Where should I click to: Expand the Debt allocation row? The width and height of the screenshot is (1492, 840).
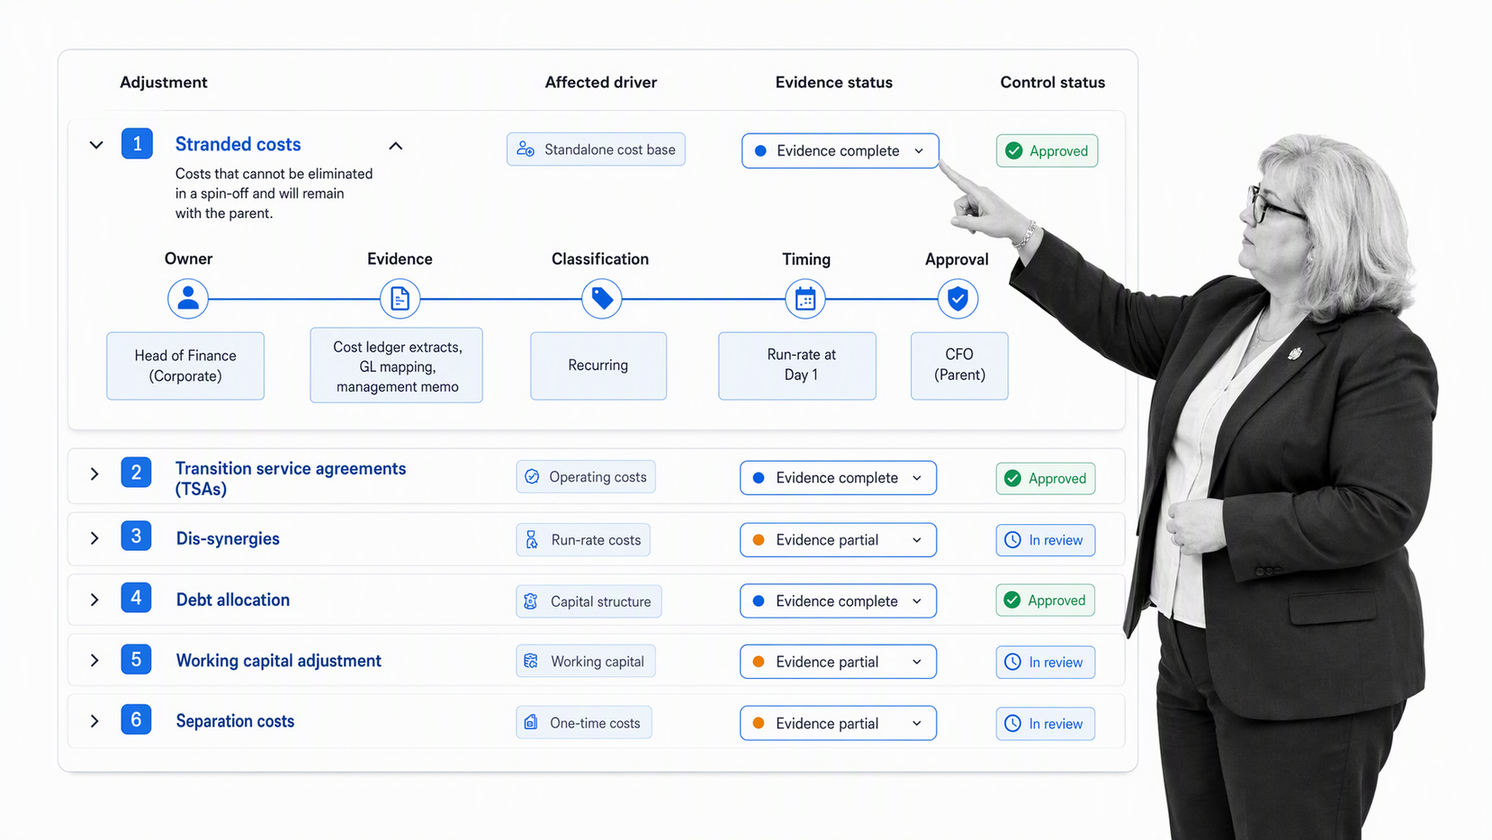[94, 600]
